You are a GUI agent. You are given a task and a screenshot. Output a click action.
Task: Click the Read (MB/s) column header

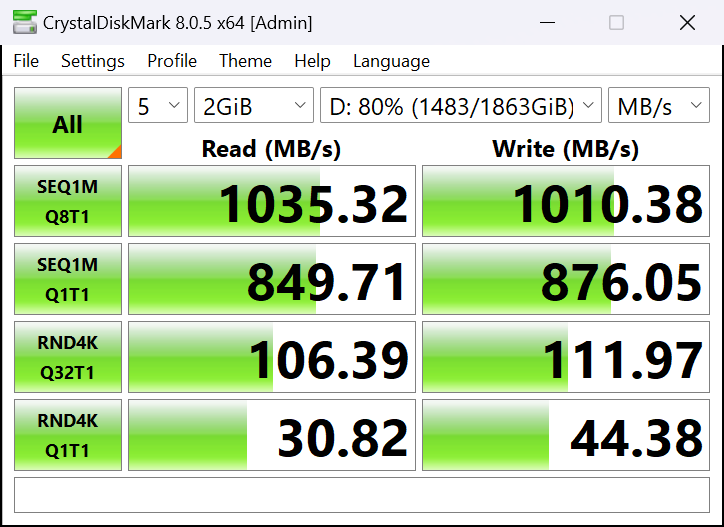272,149
